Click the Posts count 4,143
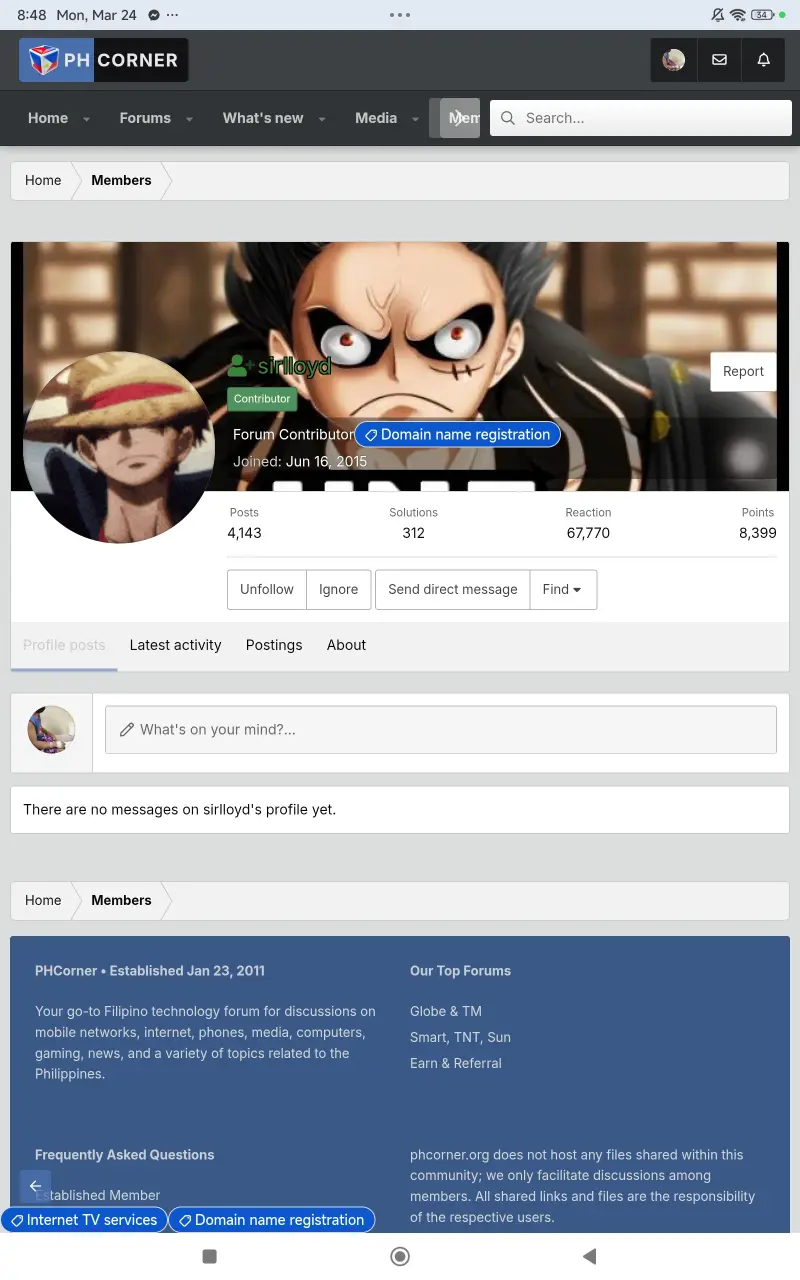This screenshot has height=1280, width=800. tap(244, 533)
